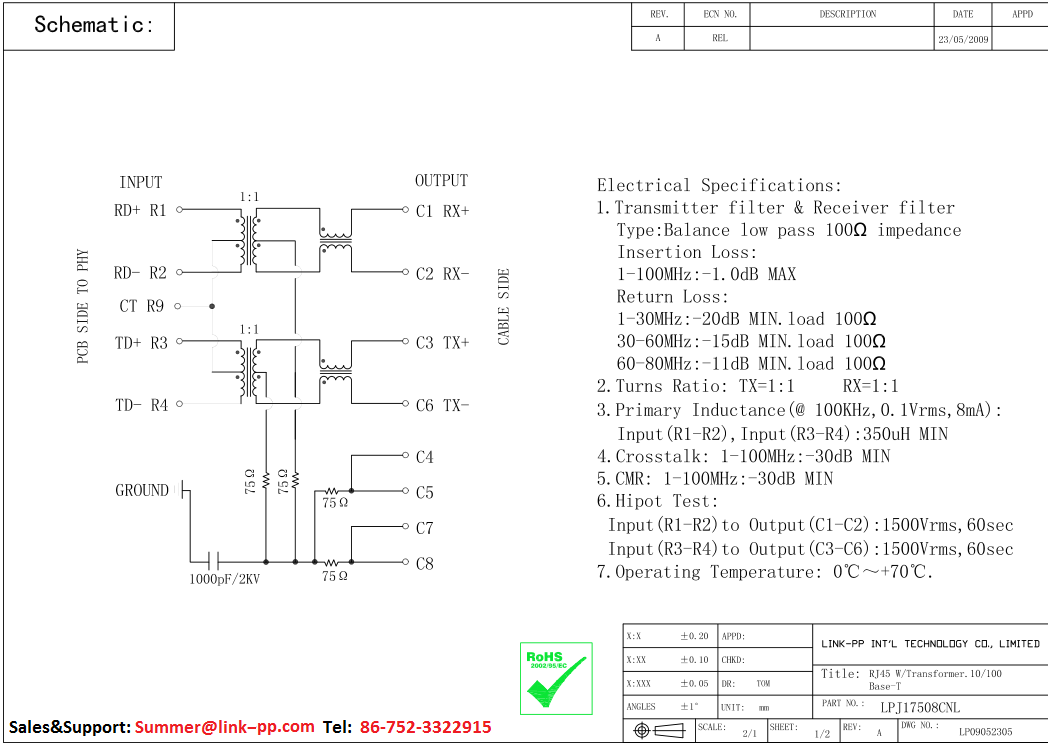The image size is (1048, 745).
Task: Select the 1000pF/2KV capacitor symbol
Action: (212, 561)
